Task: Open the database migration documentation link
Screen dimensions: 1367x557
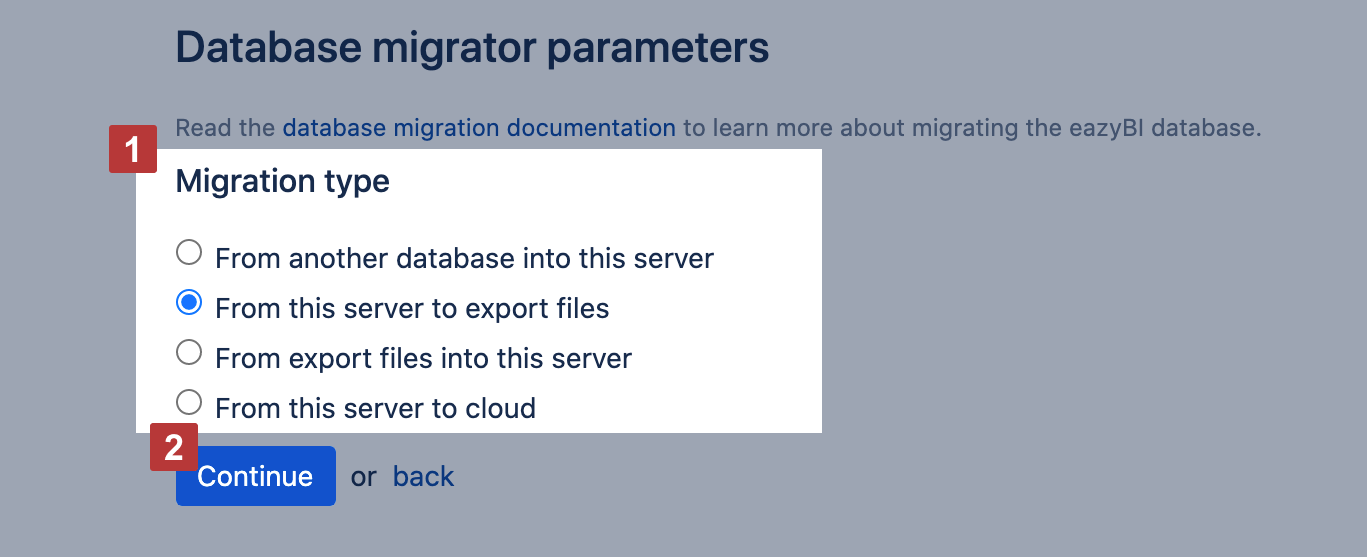Action: coord(478,128)
